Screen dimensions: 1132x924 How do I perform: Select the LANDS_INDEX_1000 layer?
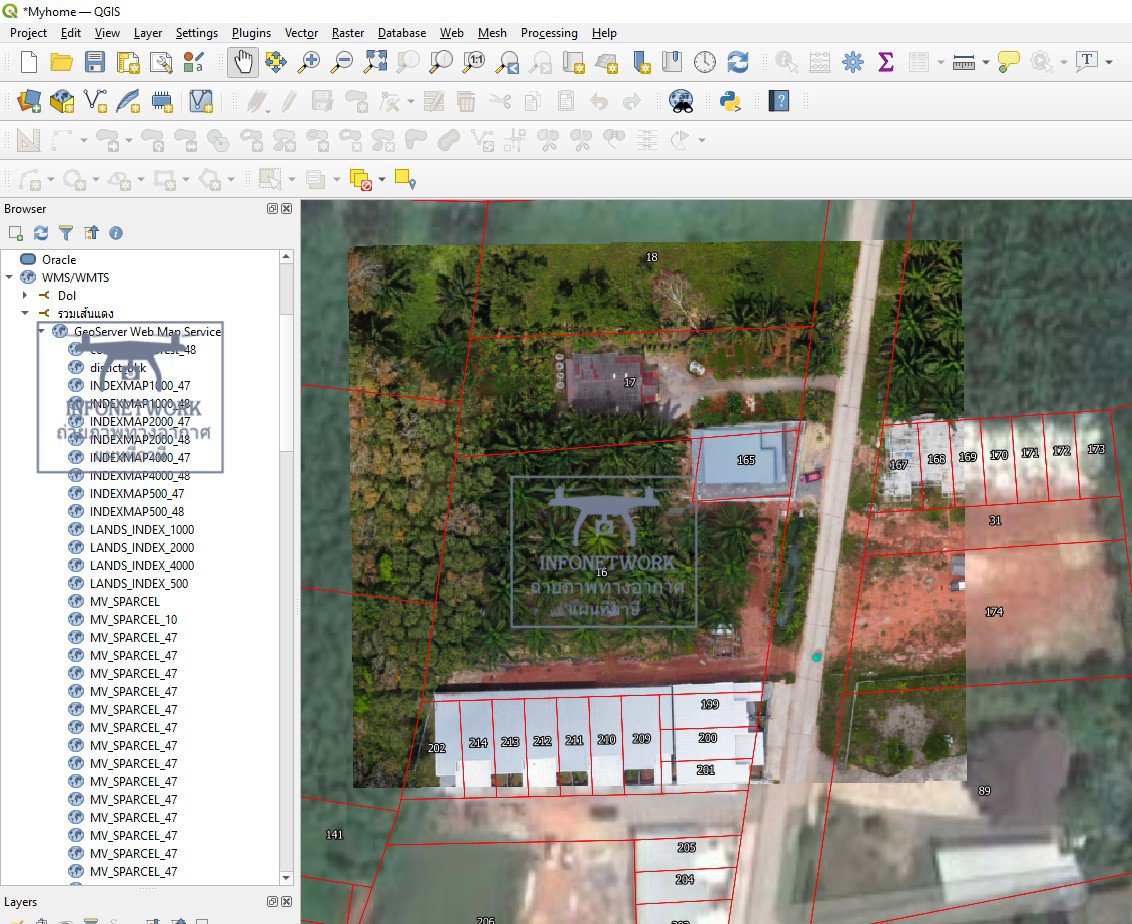point(142,529)
